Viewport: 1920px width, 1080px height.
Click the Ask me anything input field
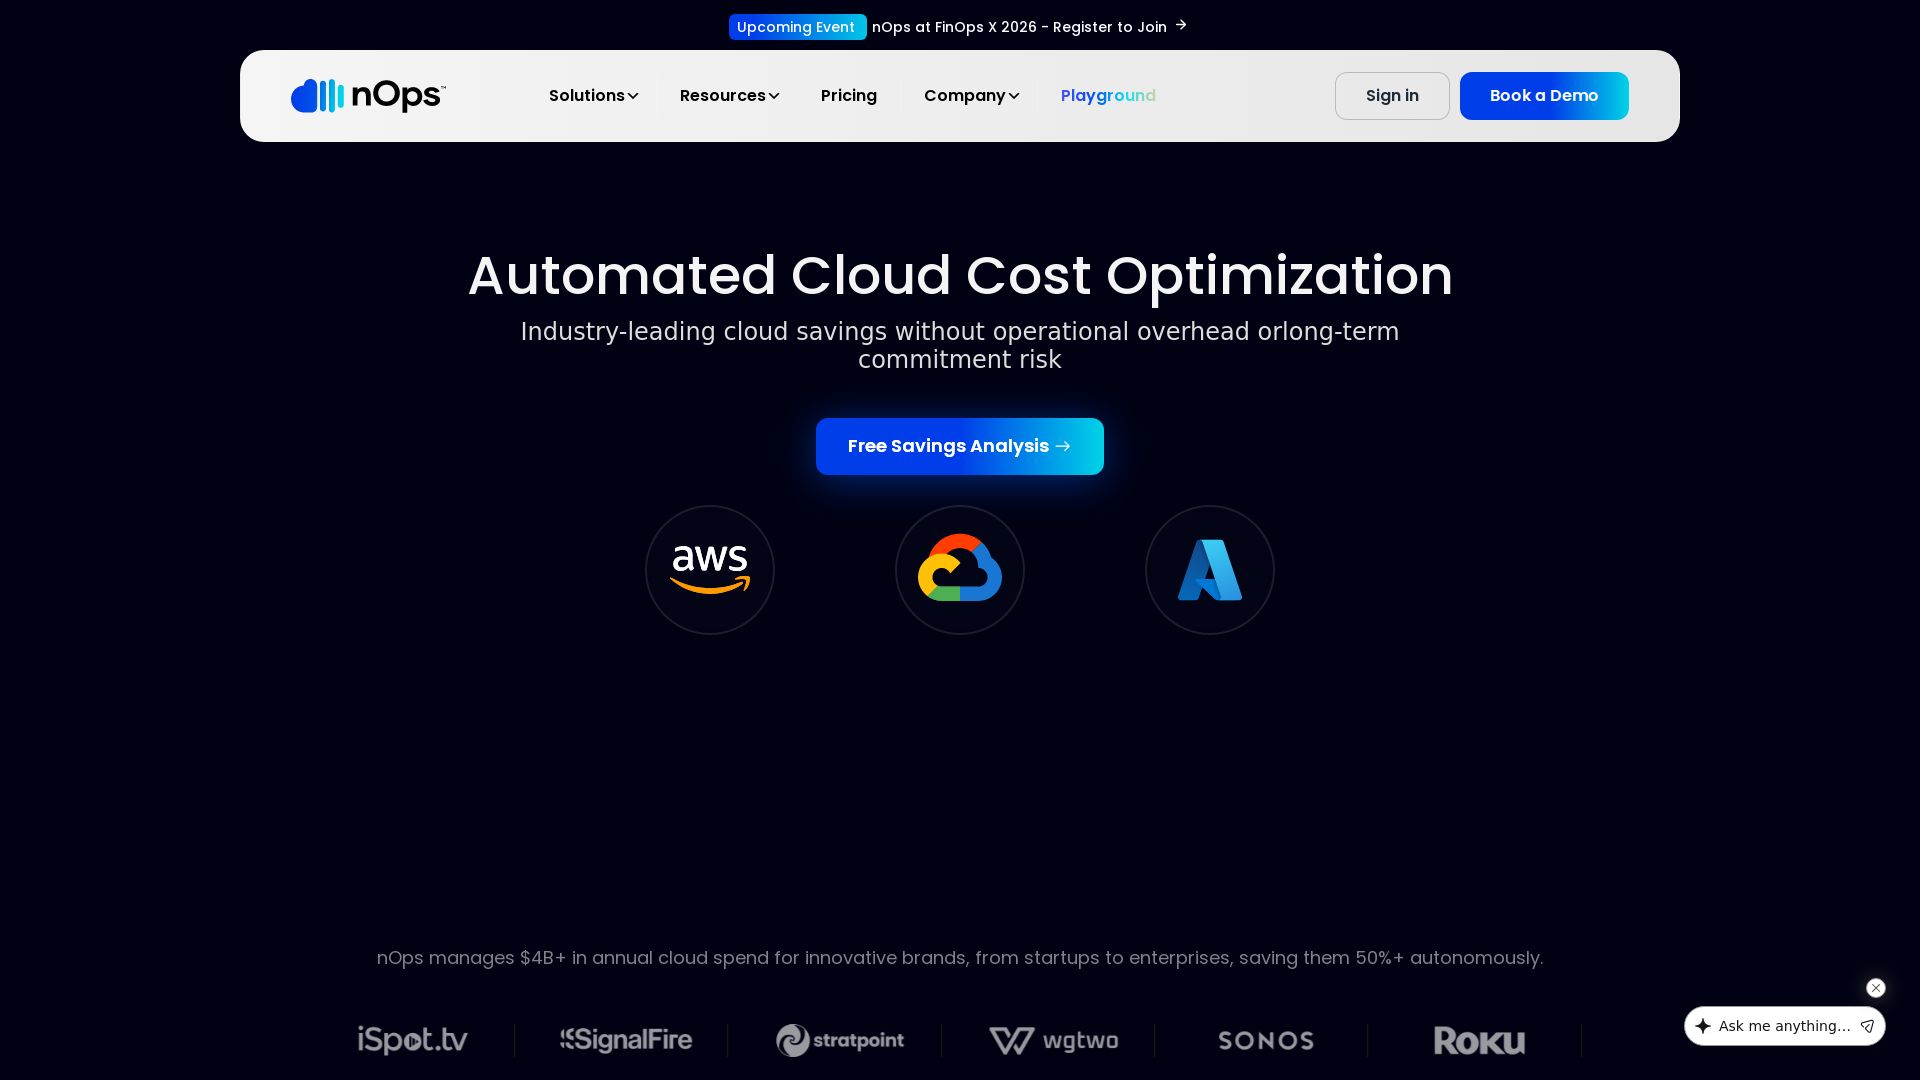click(1784, 1026)
